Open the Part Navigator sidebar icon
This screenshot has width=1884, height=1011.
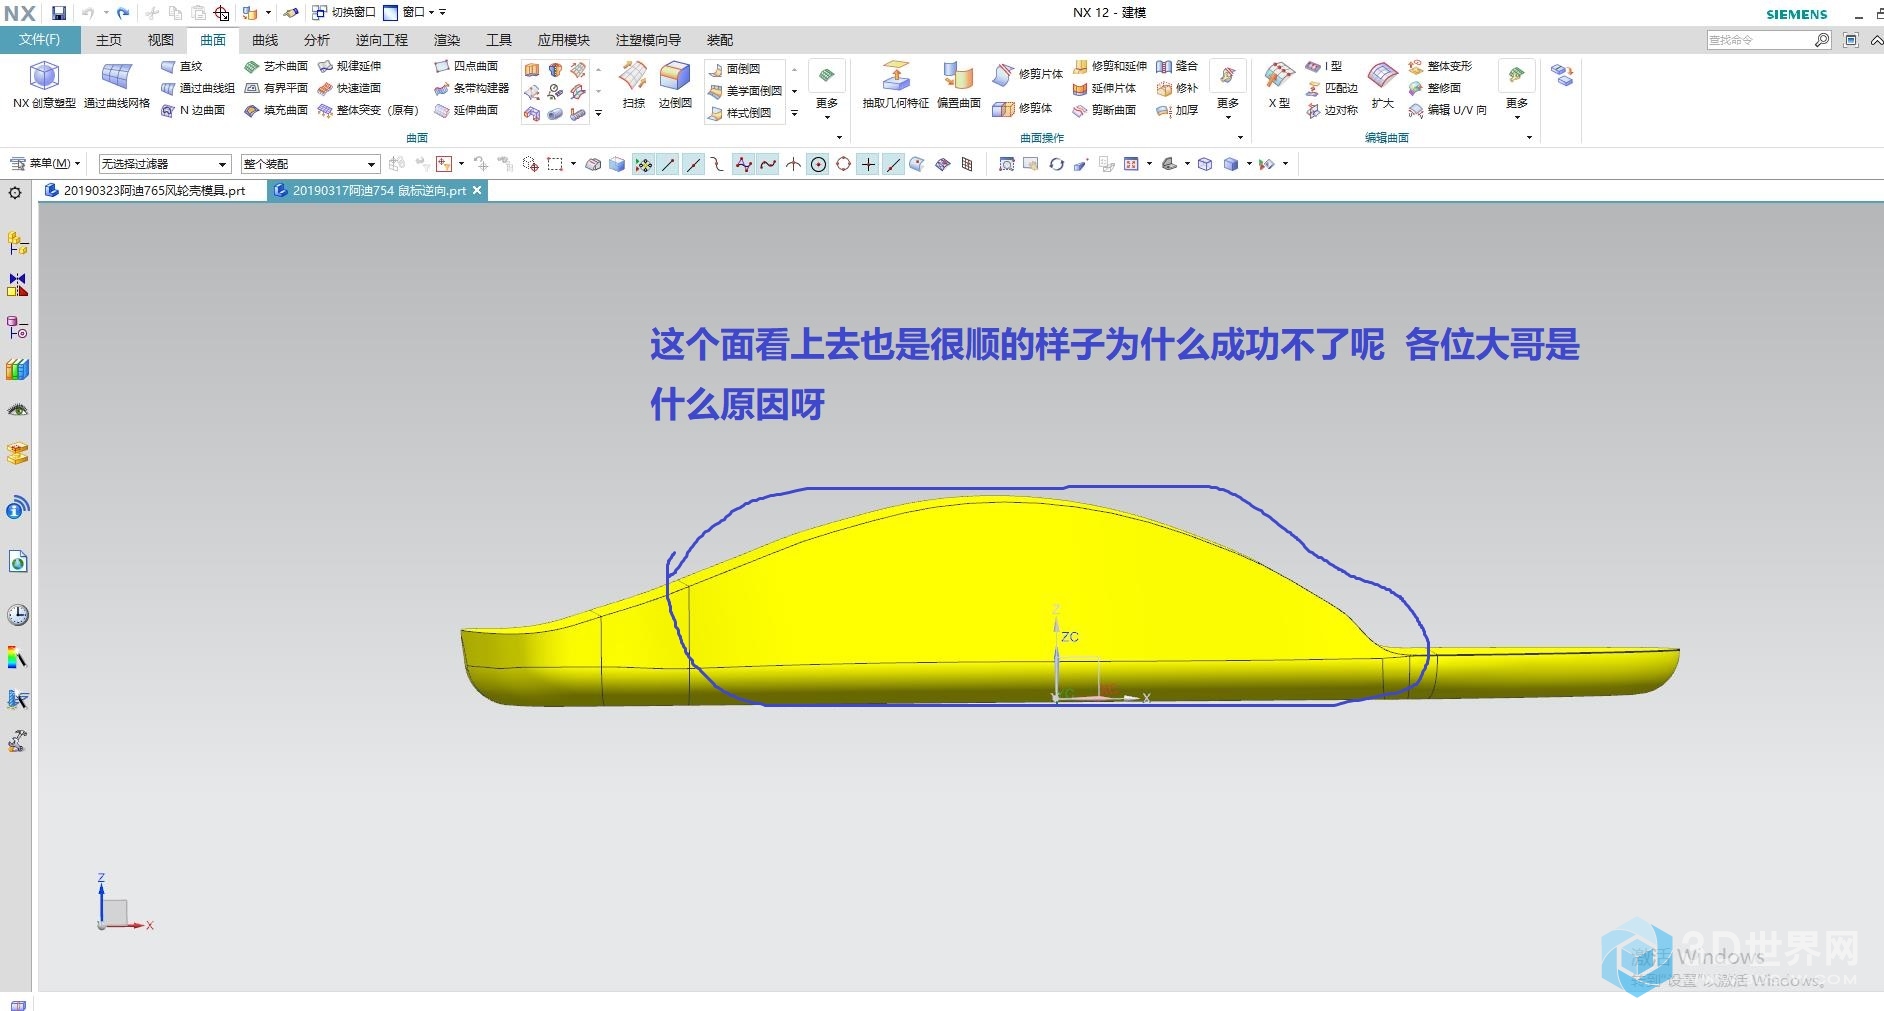17,327
